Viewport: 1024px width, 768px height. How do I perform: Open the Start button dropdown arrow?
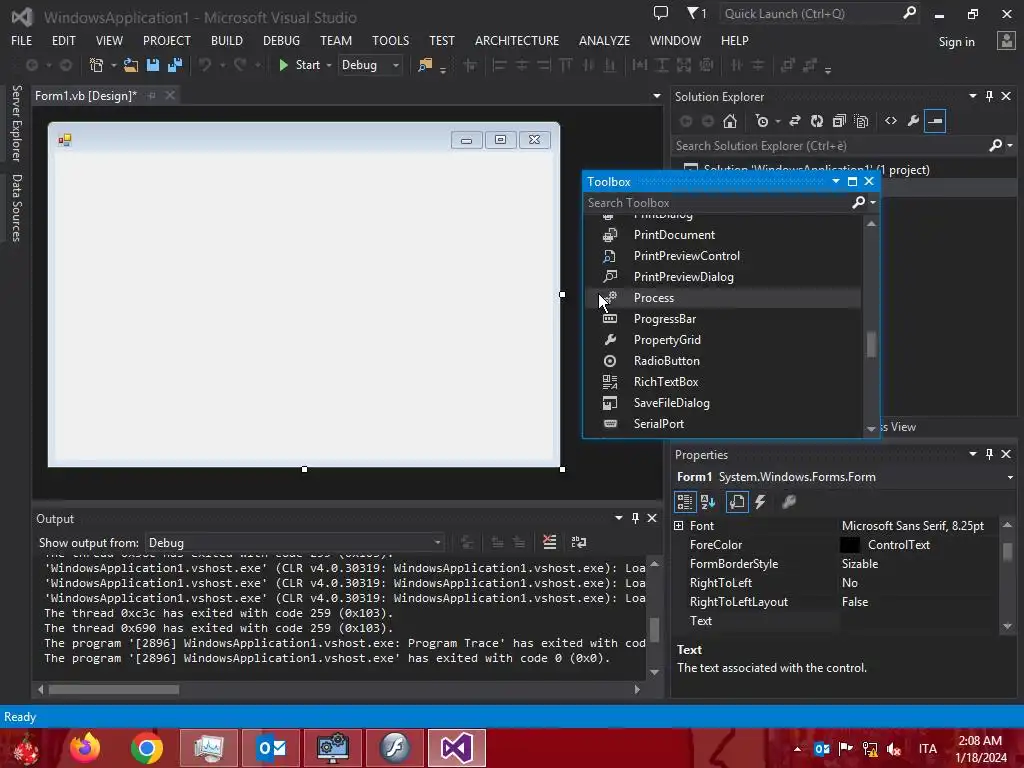pyautogui.click(x=328, y=65)
